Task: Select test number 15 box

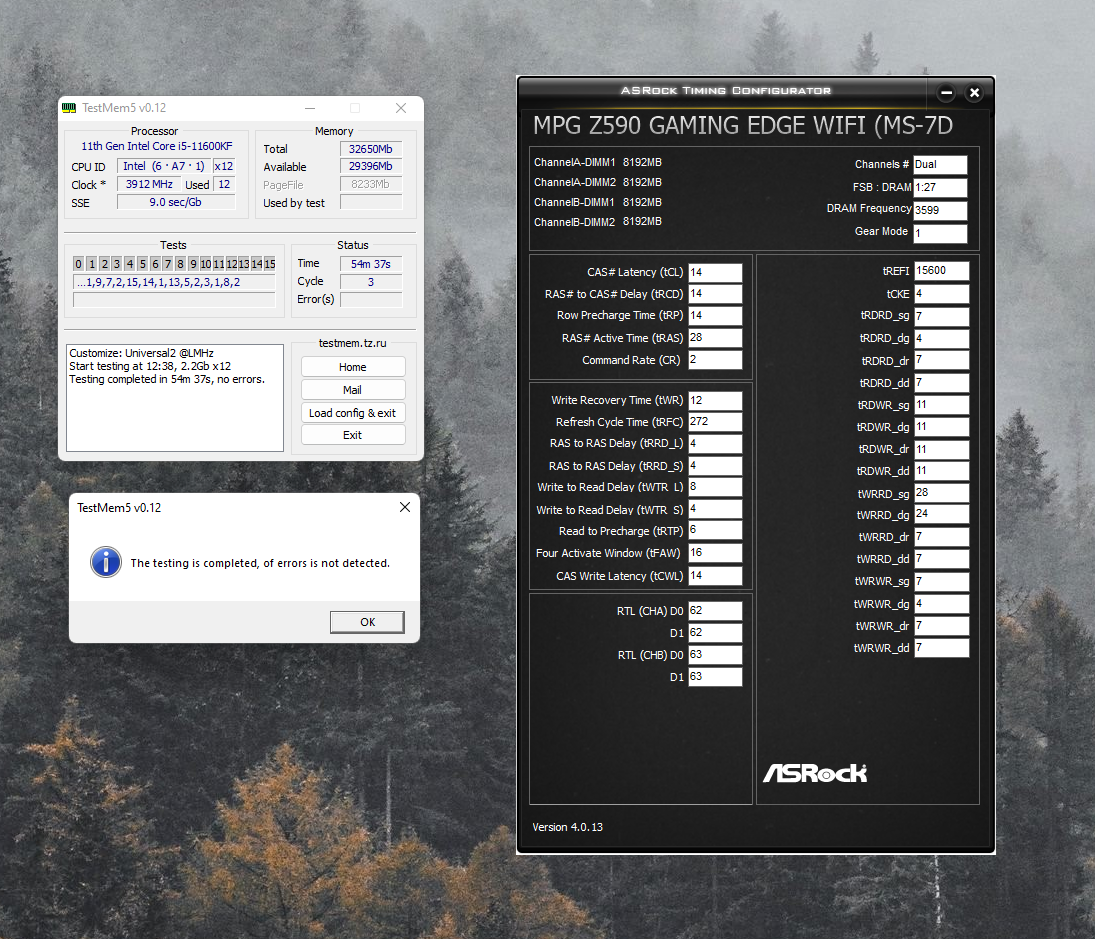Action: (270, 264)
